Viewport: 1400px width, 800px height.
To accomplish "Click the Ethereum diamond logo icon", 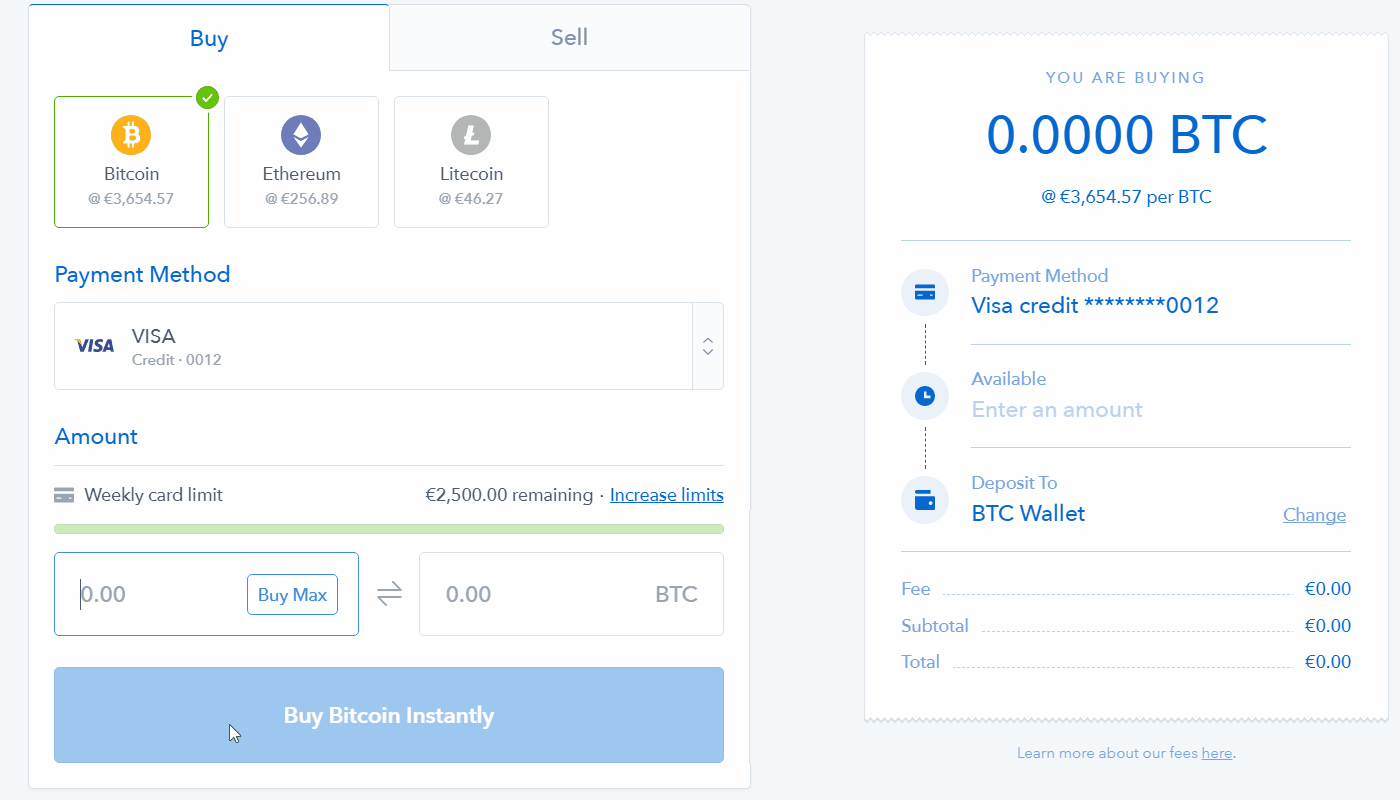I will coord(301,134).
